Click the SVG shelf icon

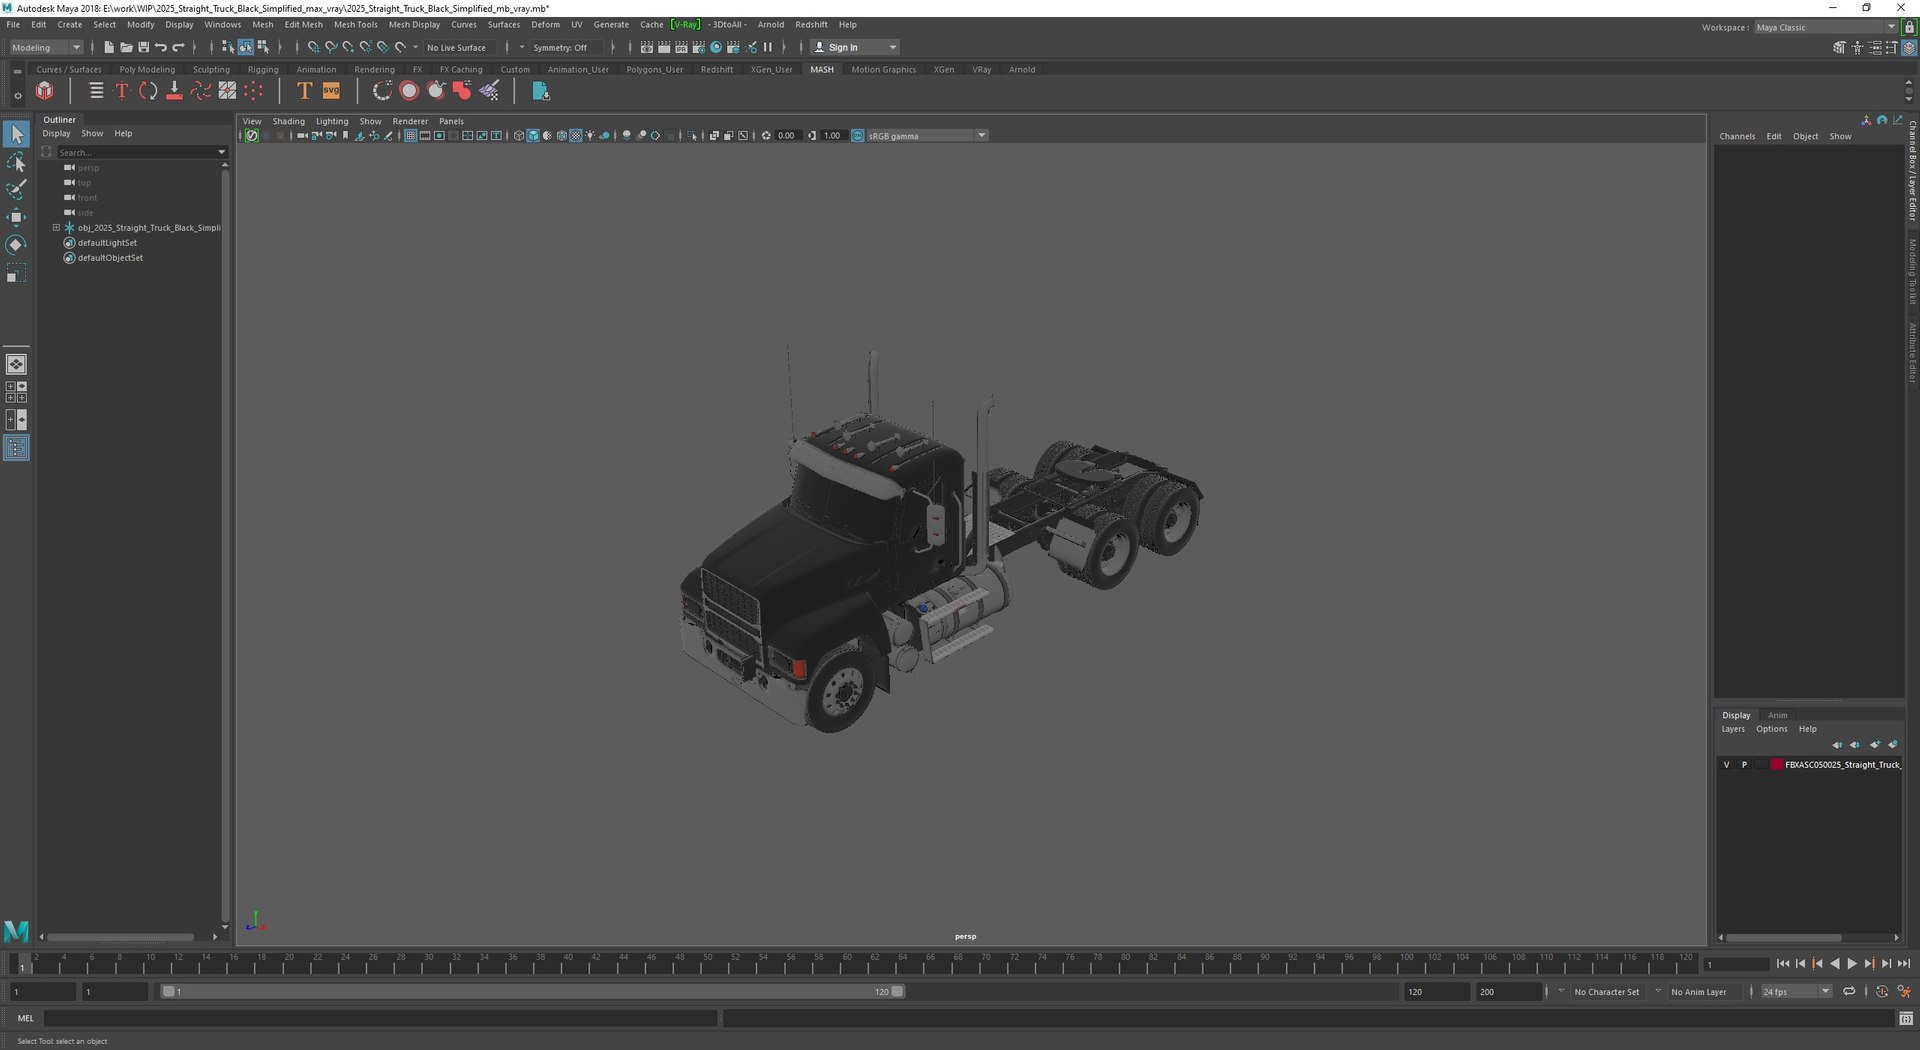click(331, 91)
